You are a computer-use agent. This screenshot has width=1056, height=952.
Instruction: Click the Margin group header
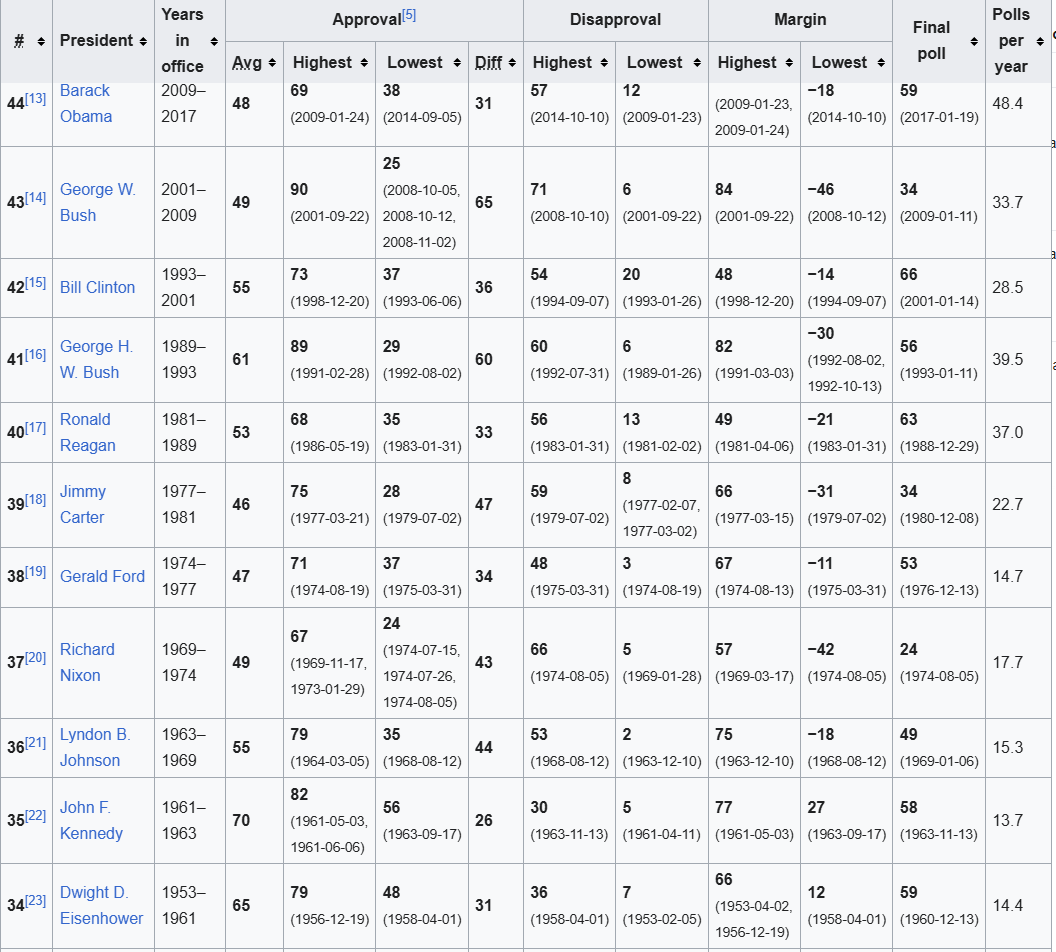(x=800, y=20)
